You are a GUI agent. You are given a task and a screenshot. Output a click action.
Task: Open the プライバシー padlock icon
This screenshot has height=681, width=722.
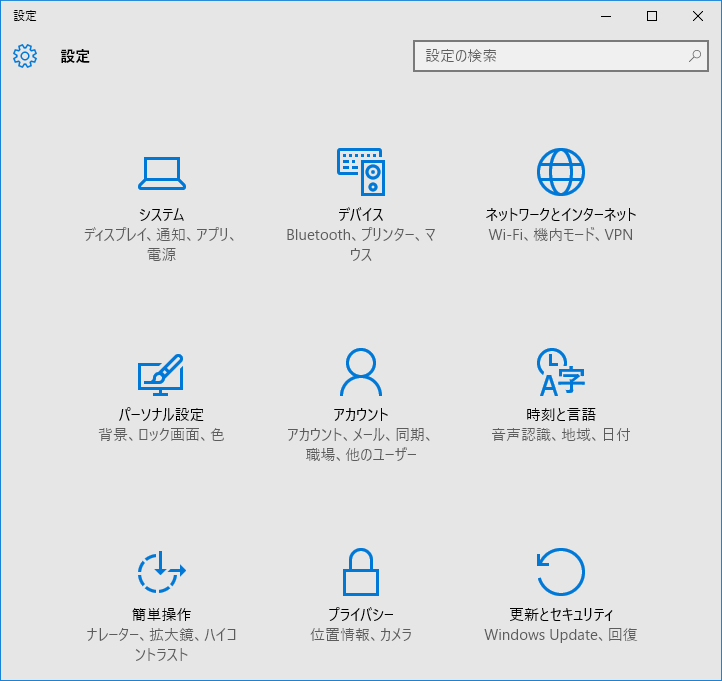(x=361, y=572)
